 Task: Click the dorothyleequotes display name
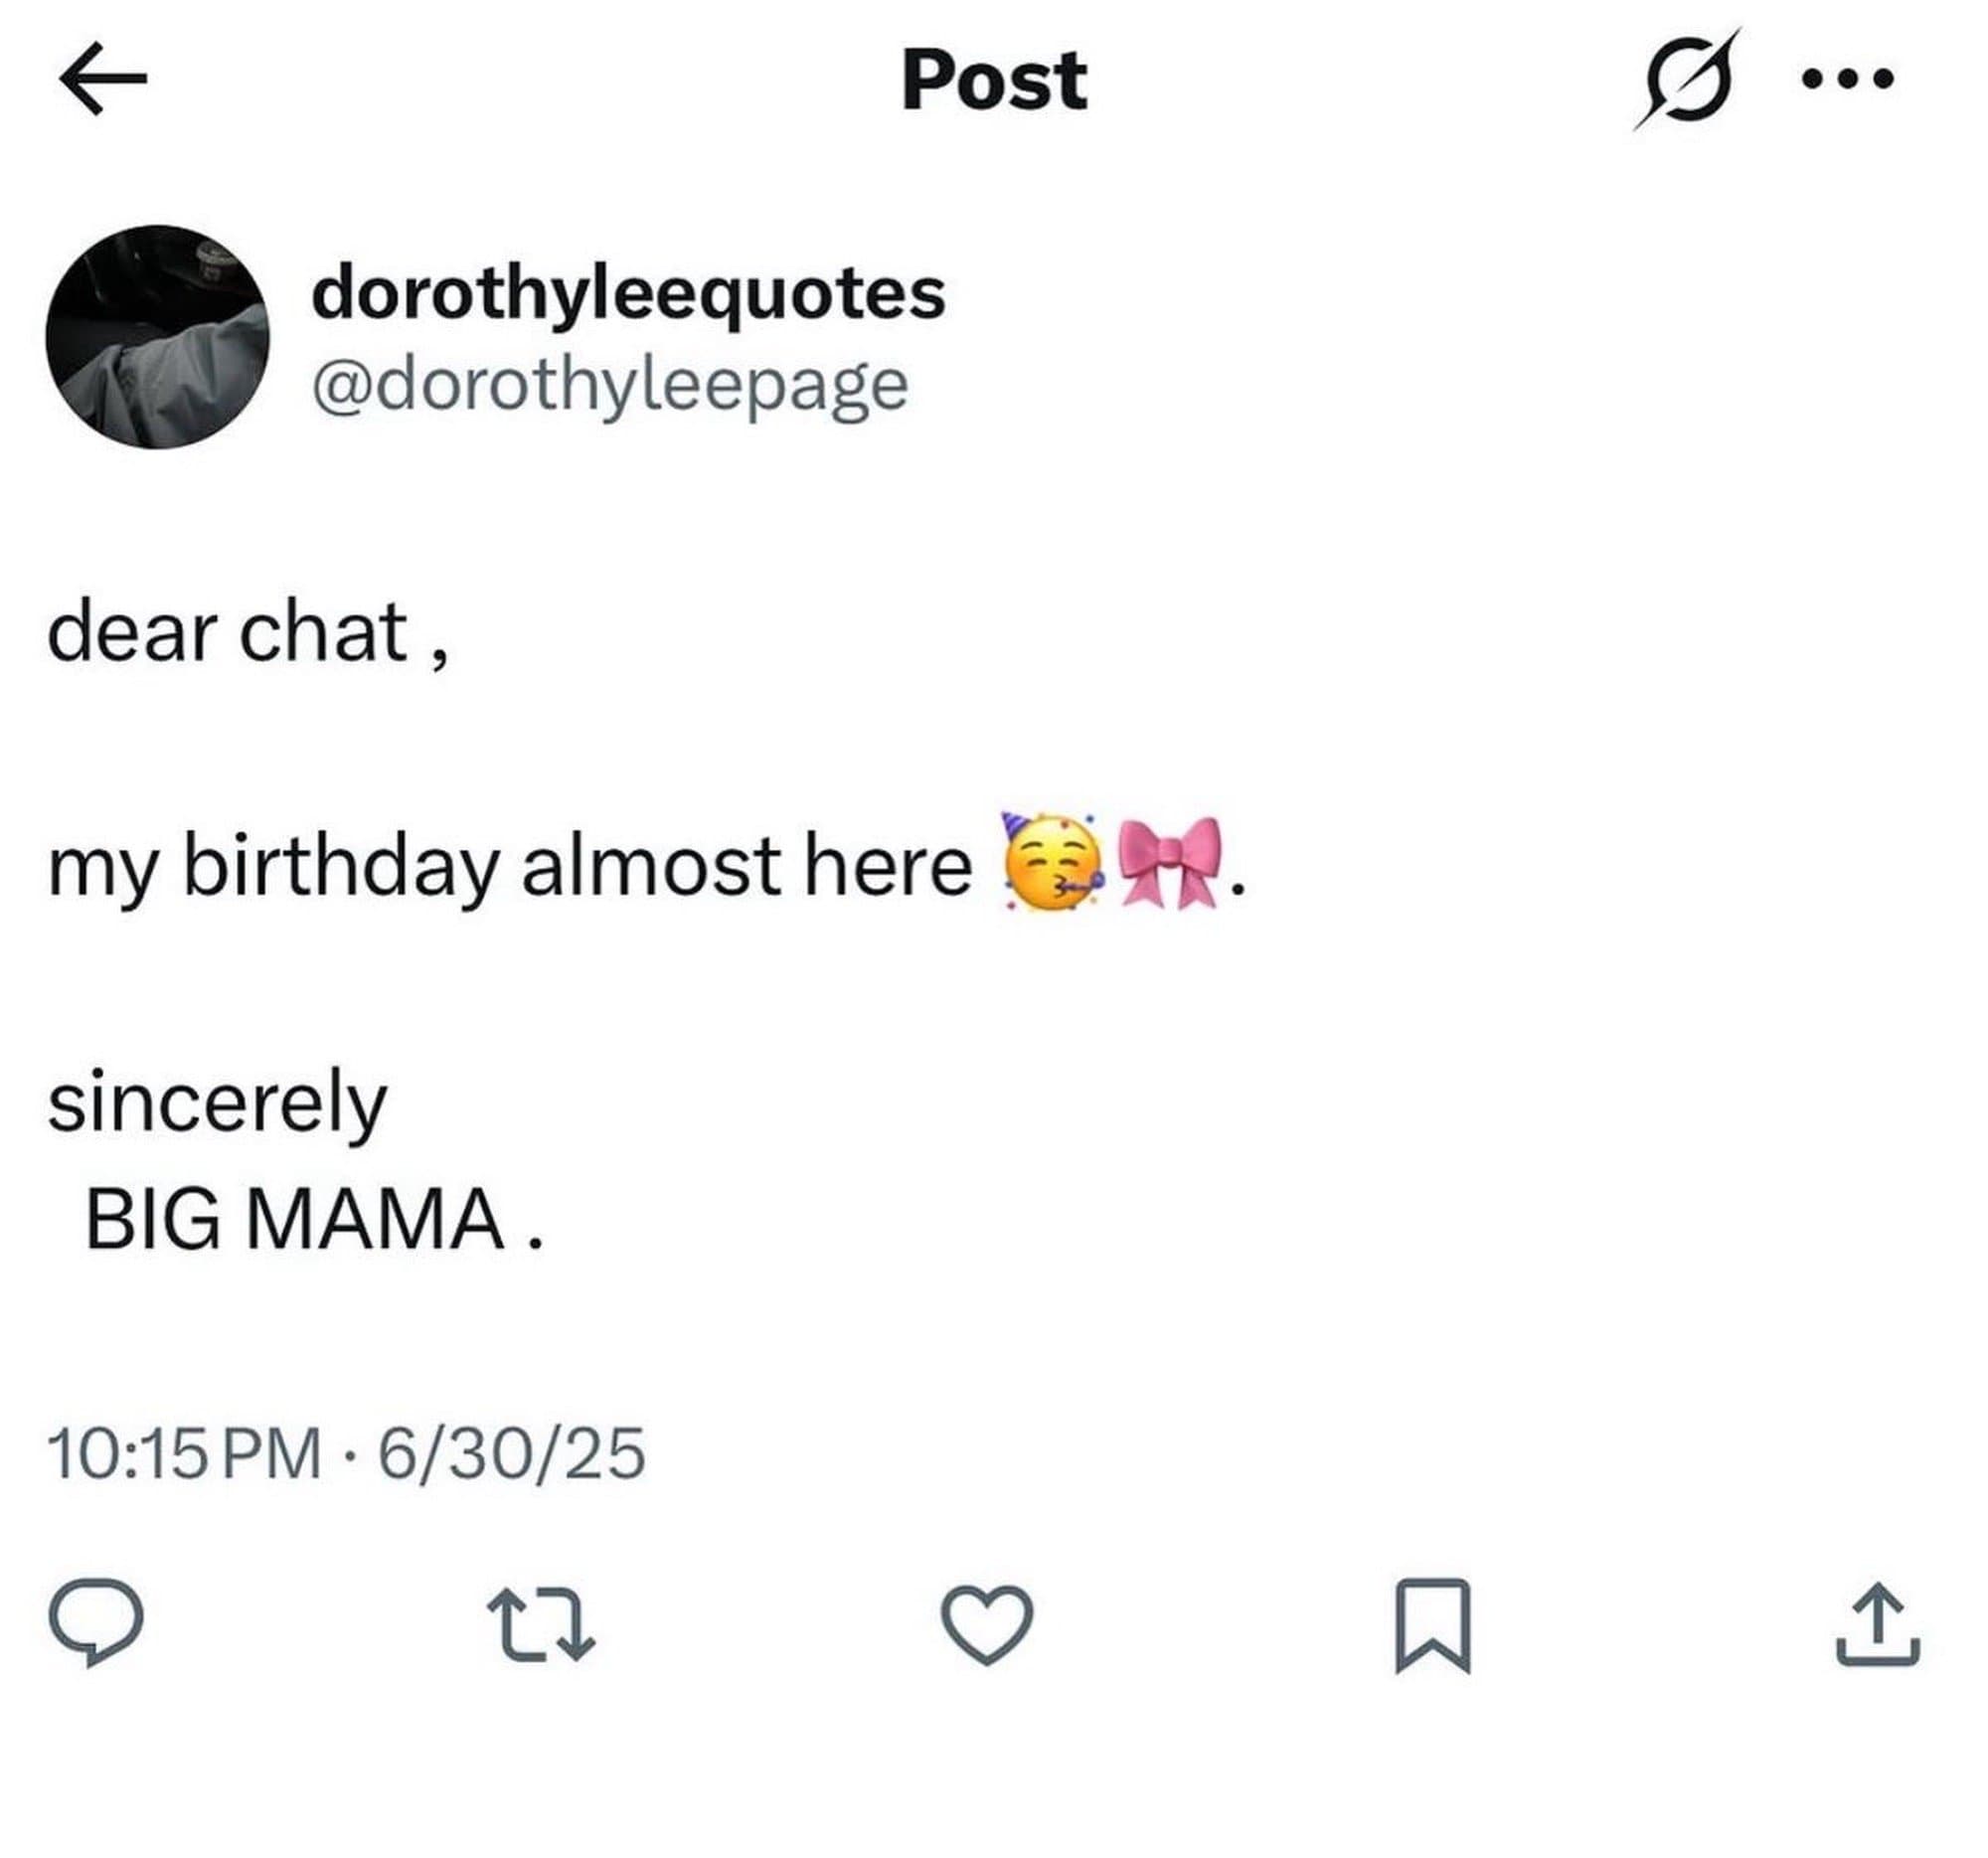[628, 294]
